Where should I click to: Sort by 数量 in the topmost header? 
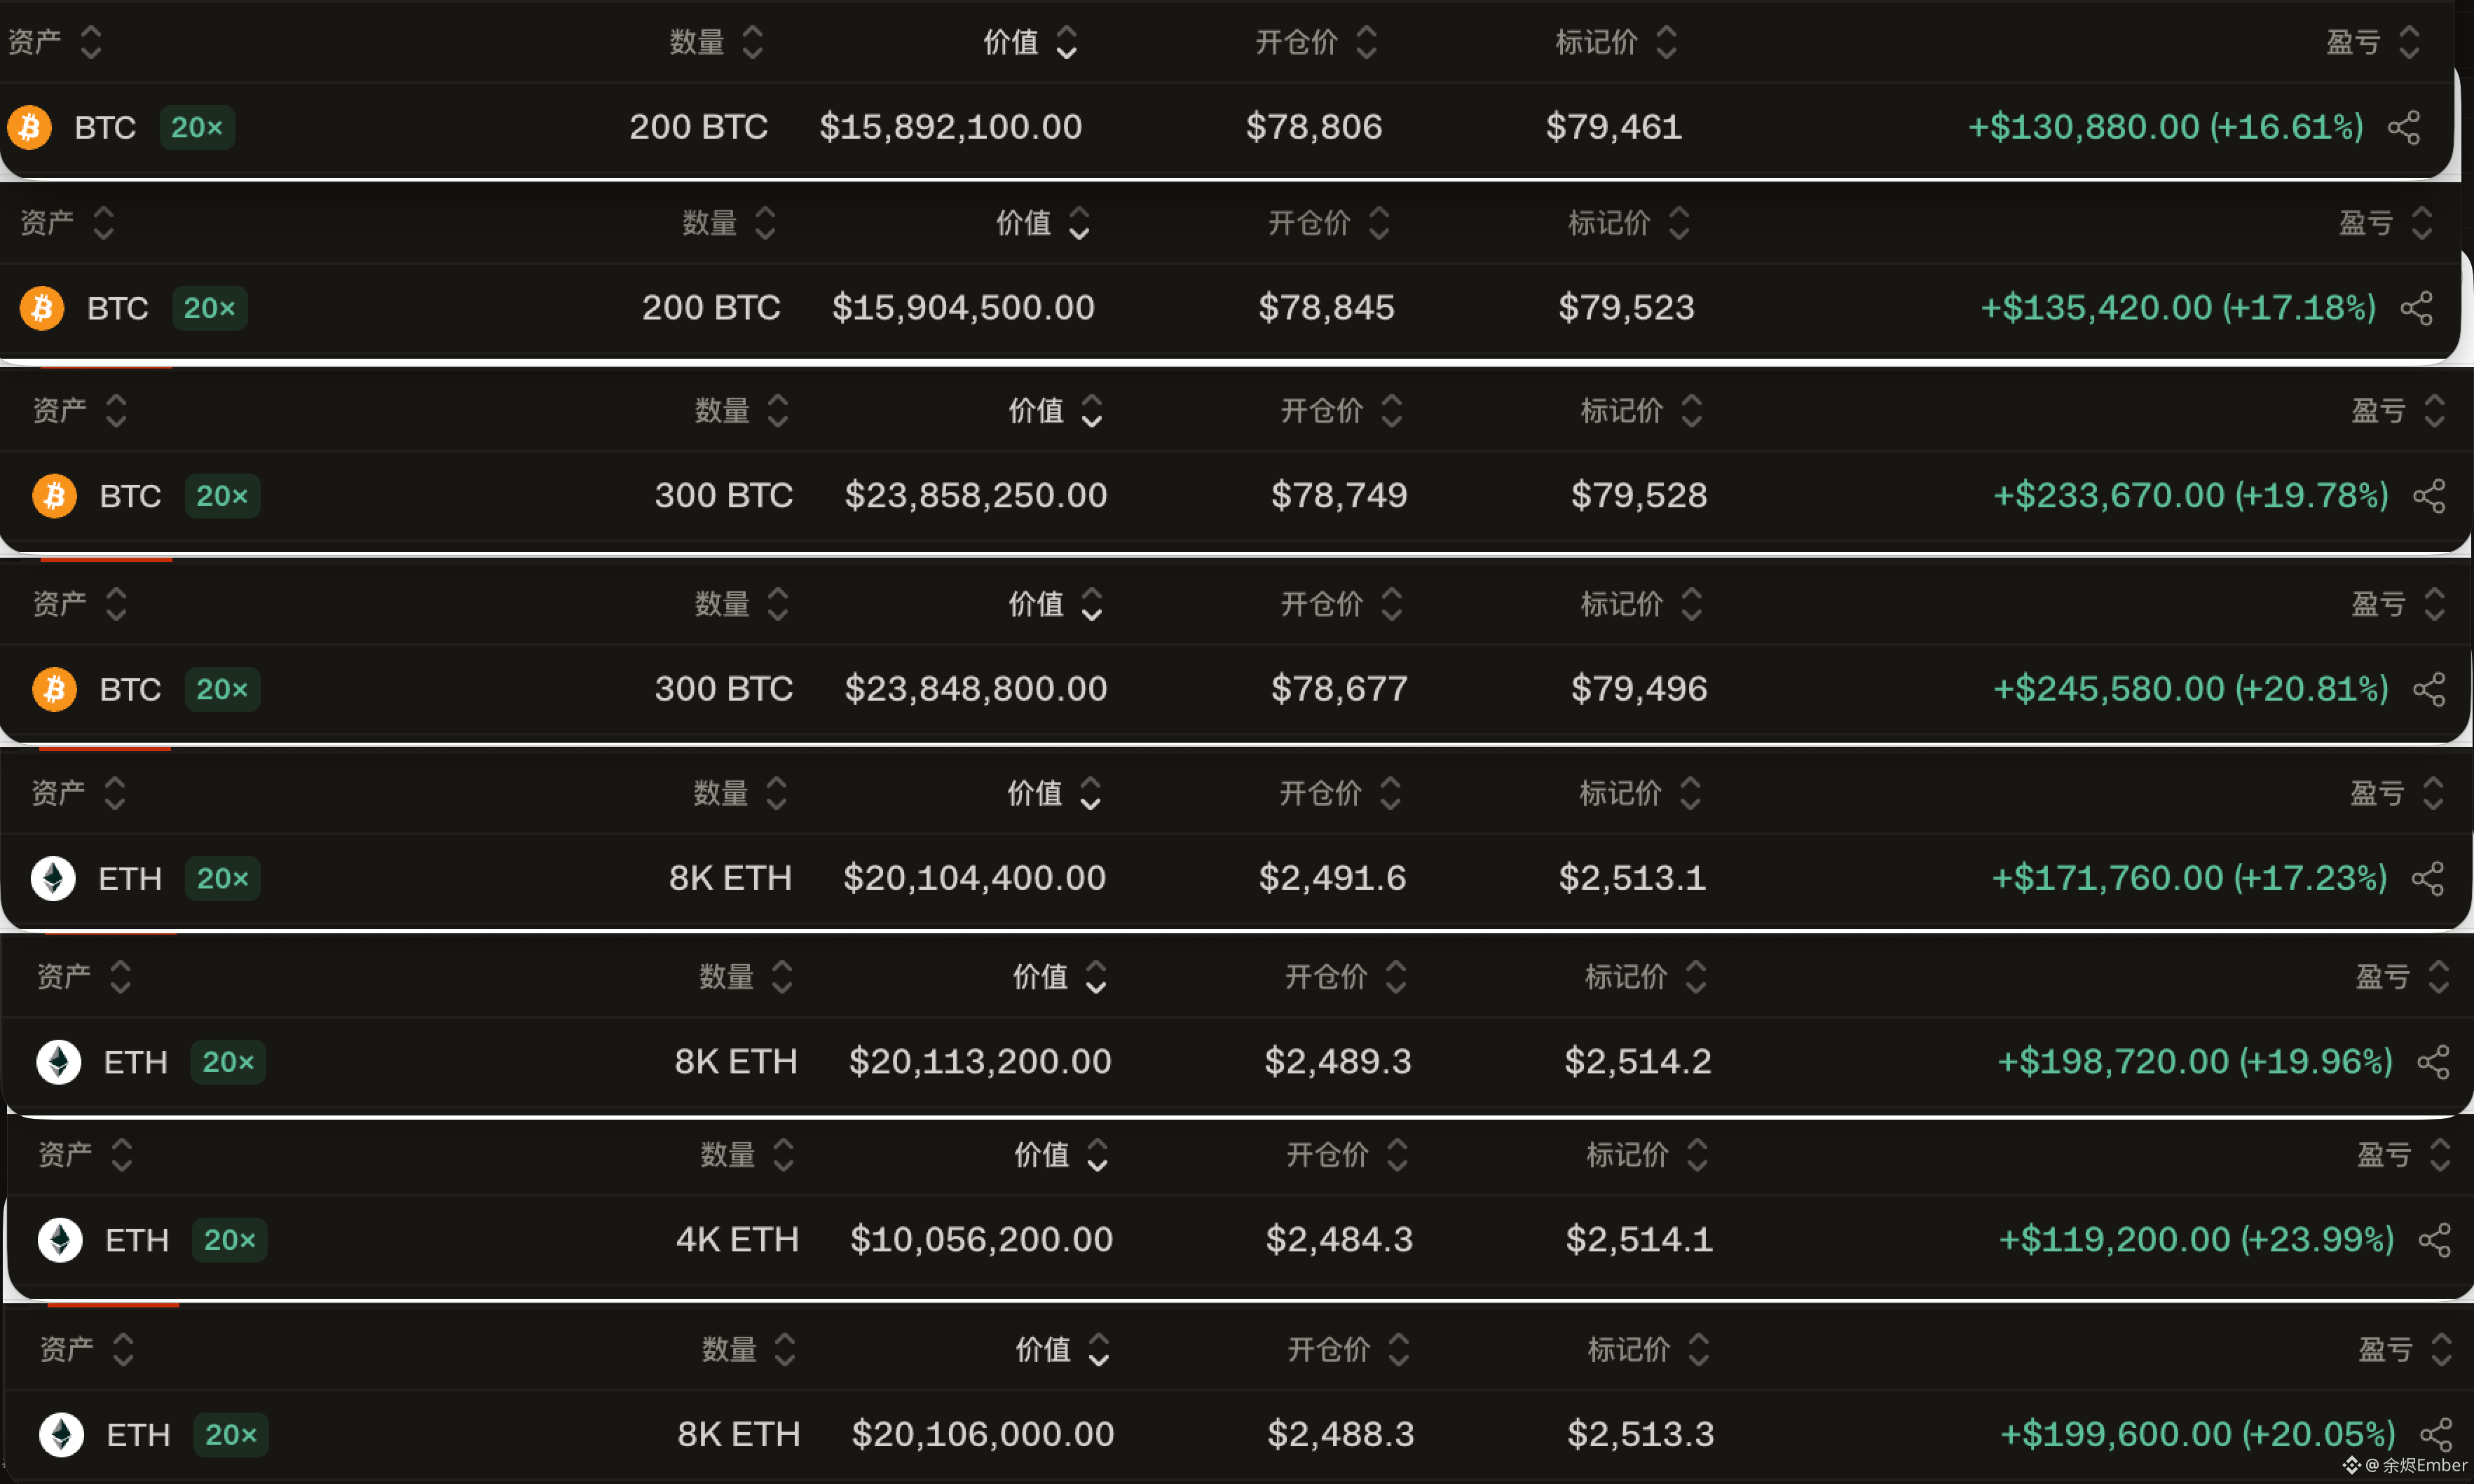pos(716,42)
